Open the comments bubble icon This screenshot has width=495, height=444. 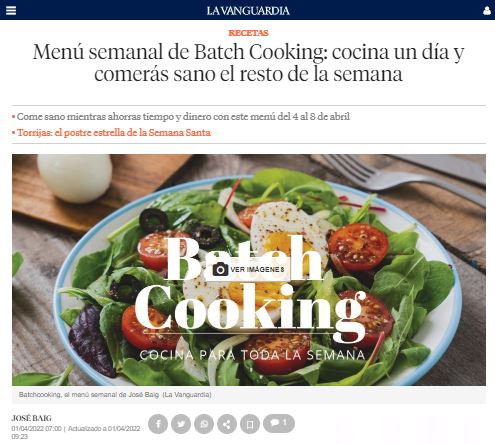279,423
